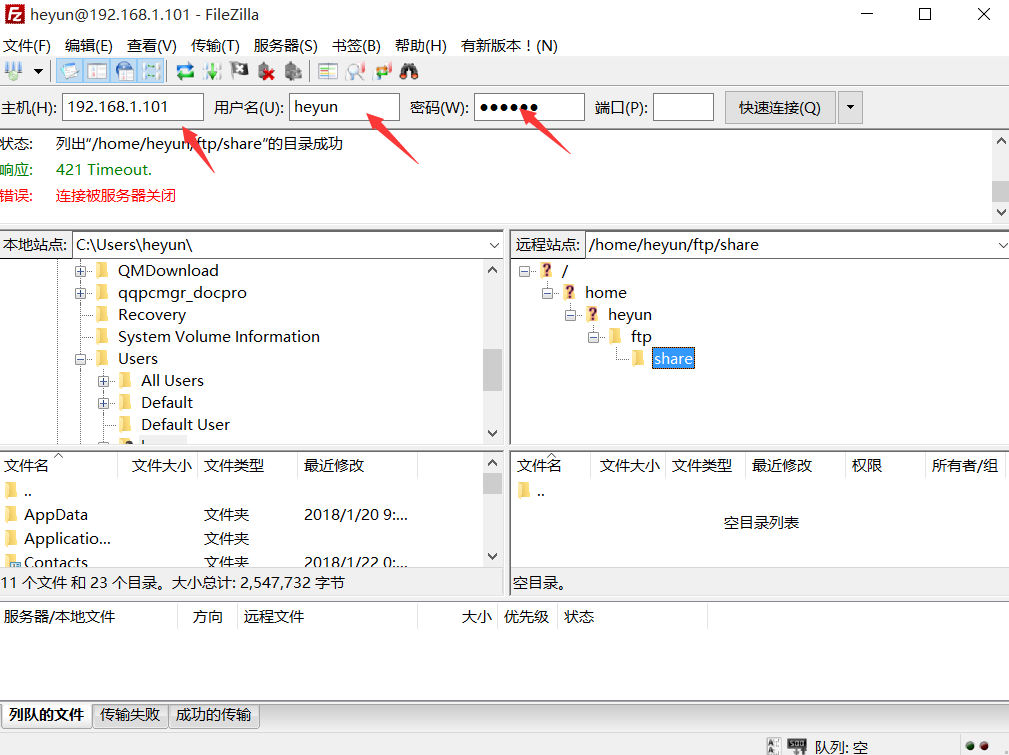Toggle transfer queue display
This screenshot has width=1009, height=755.
(151, 71)
